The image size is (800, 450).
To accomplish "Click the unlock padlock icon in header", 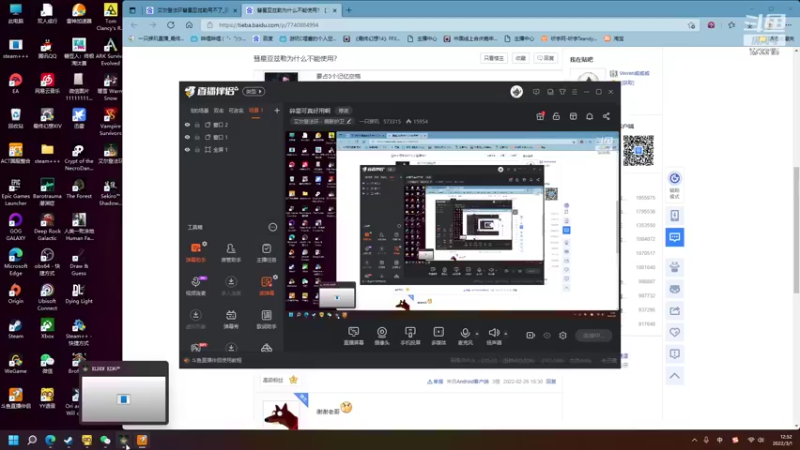I will click(556, 116).
